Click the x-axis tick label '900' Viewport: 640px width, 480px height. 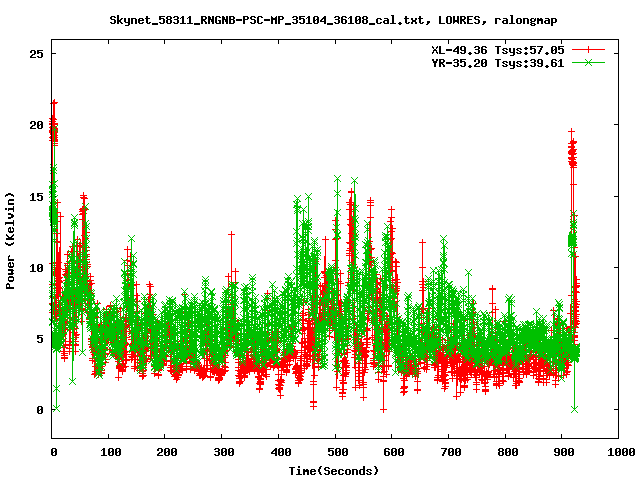564,452
